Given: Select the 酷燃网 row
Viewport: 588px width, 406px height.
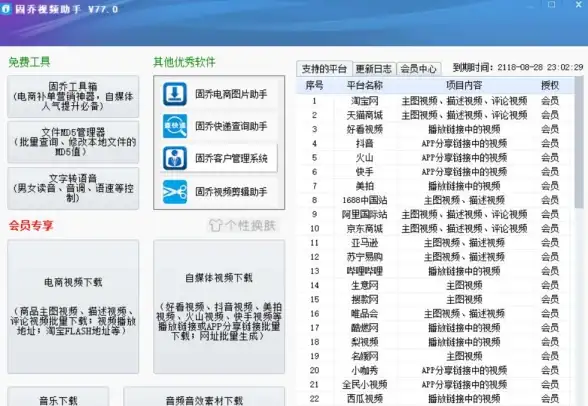Looking at the screenshot, I should (x=435, y=328).
